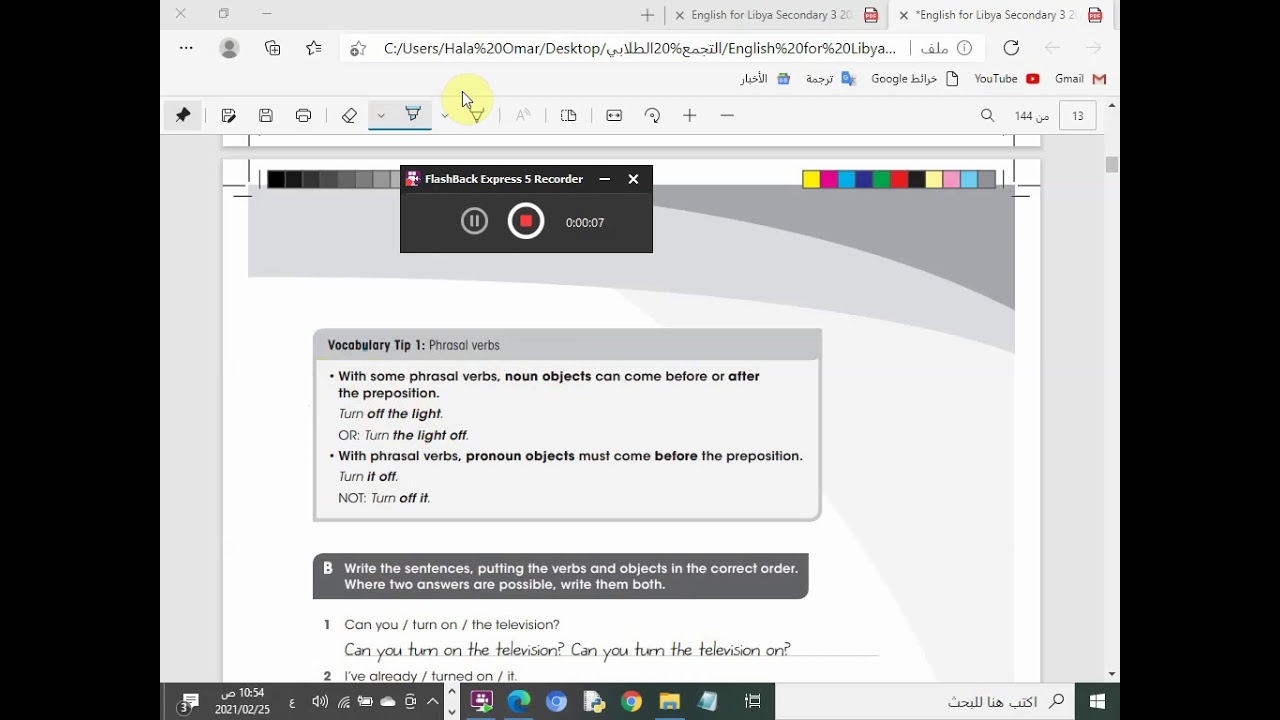Viewport: 1280px width, 720px height.
Task: Stop the FlashBack recording
Action: 526,221
